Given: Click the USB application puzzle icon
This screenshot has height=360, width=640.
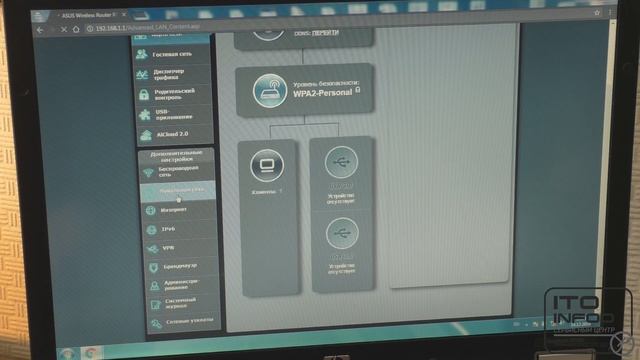Looking at the screenshot, I should 144,115.
